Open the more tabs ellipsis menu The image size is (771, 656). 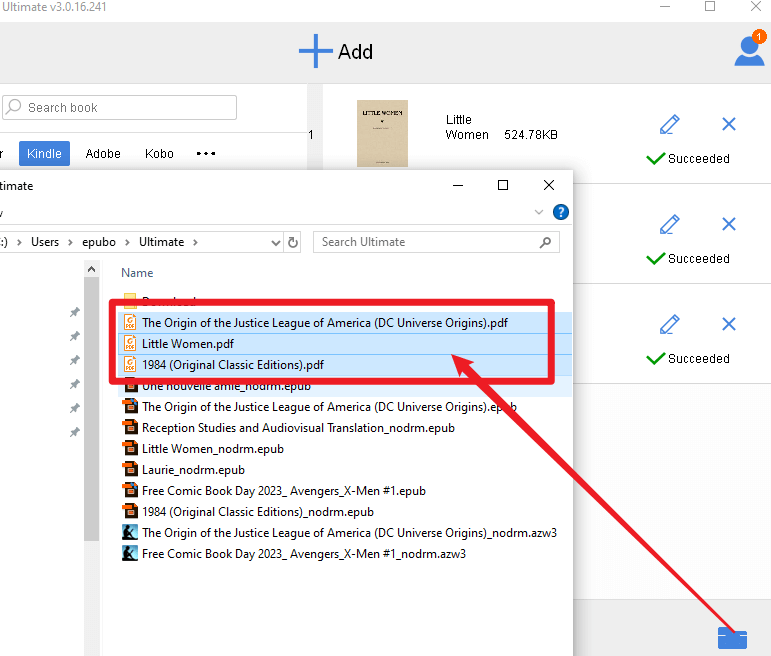[206, 153]
